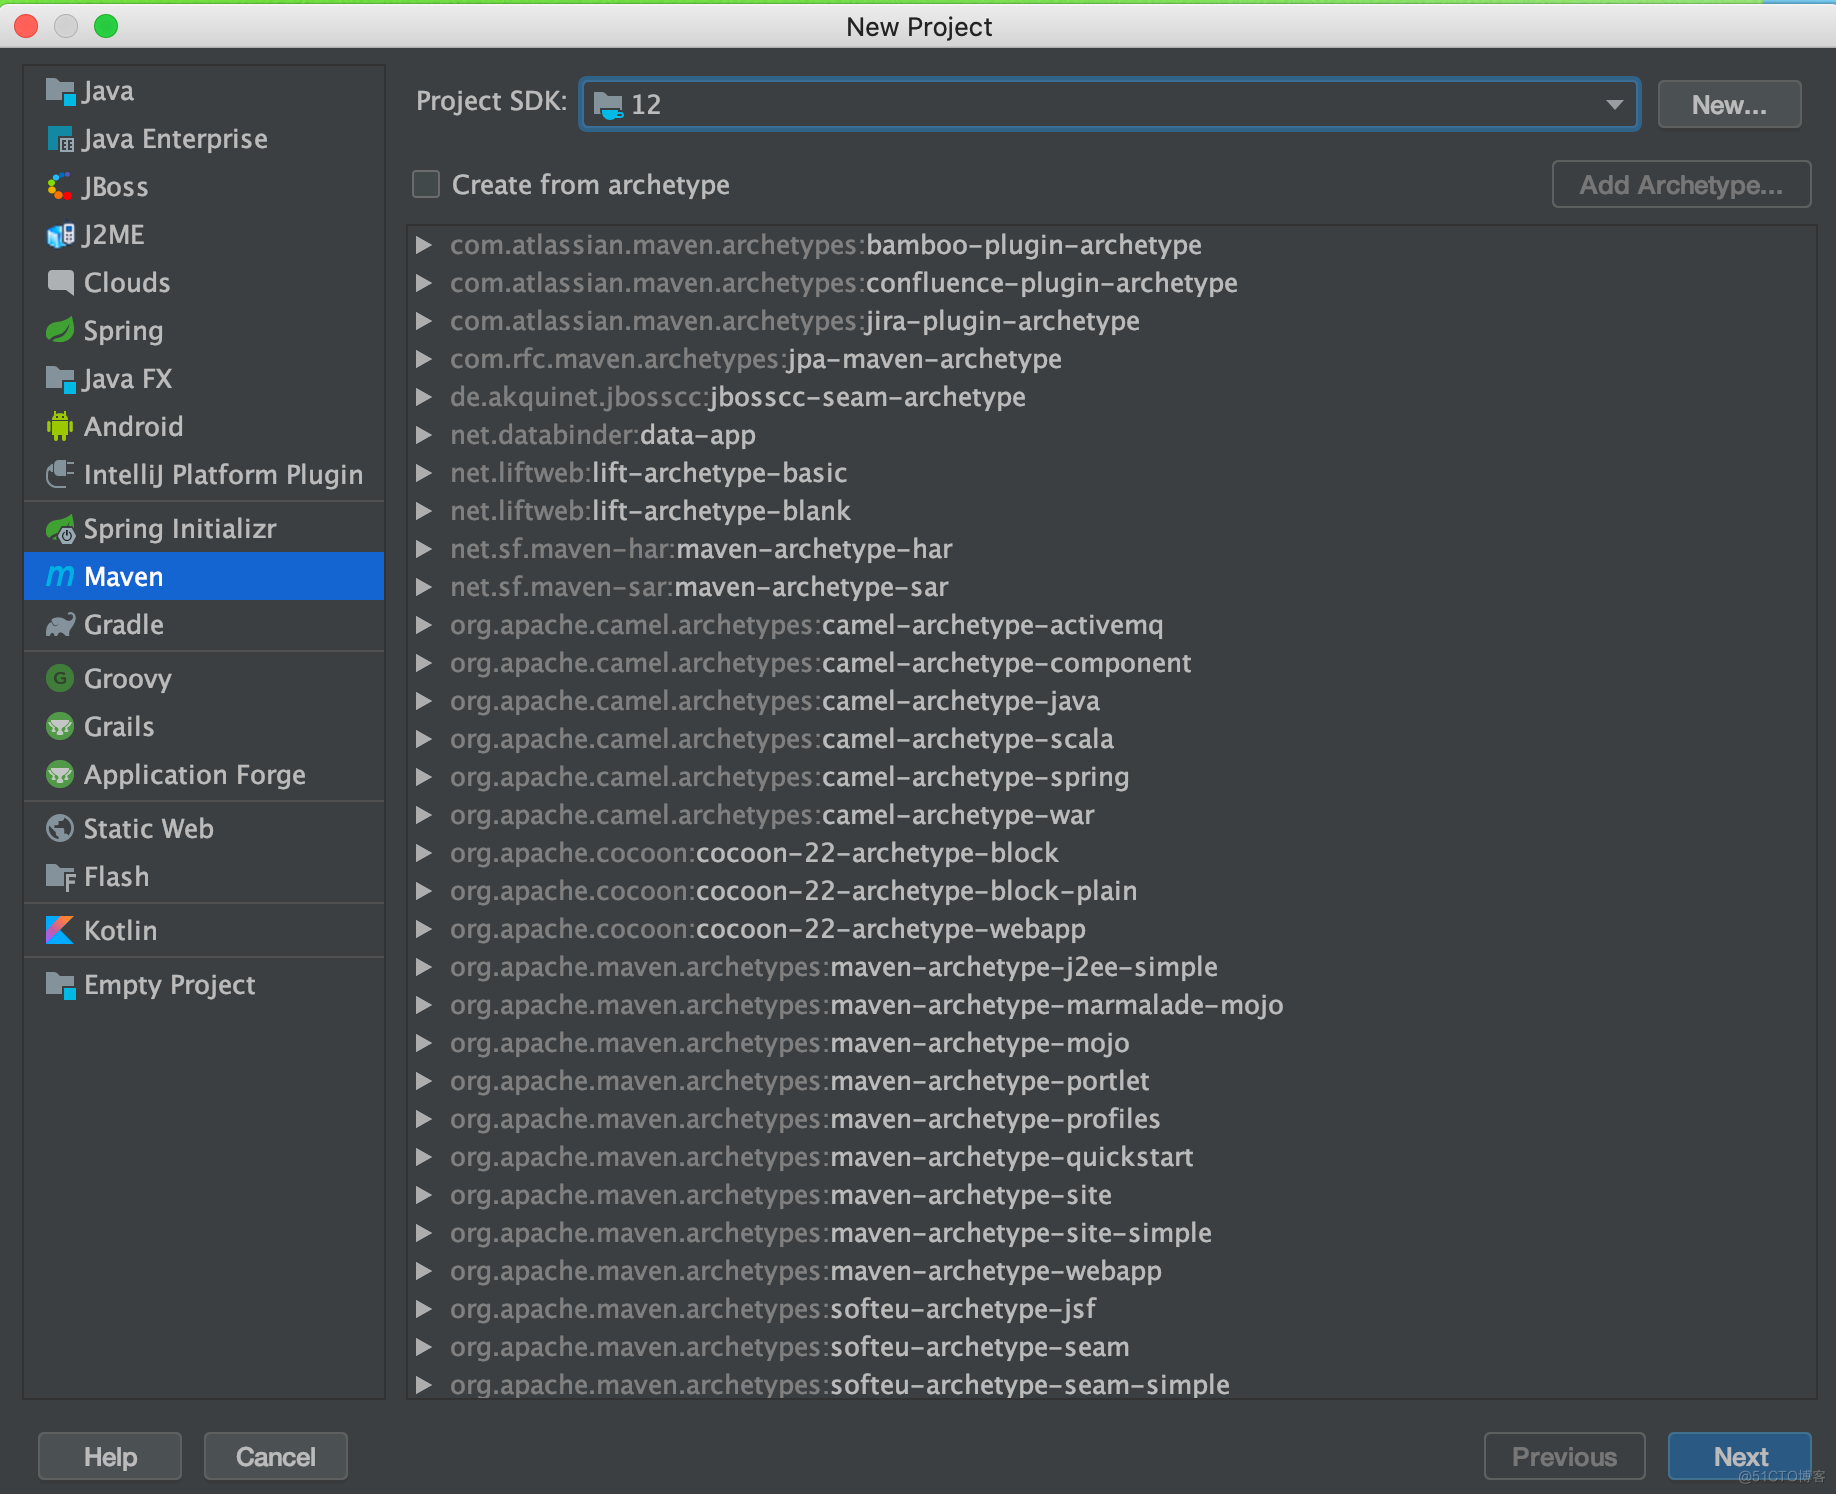Viewport: 1836px width, 1494px height.
Task: Select softeu-archetype-jsf row
Action: pos(1112,1309)
